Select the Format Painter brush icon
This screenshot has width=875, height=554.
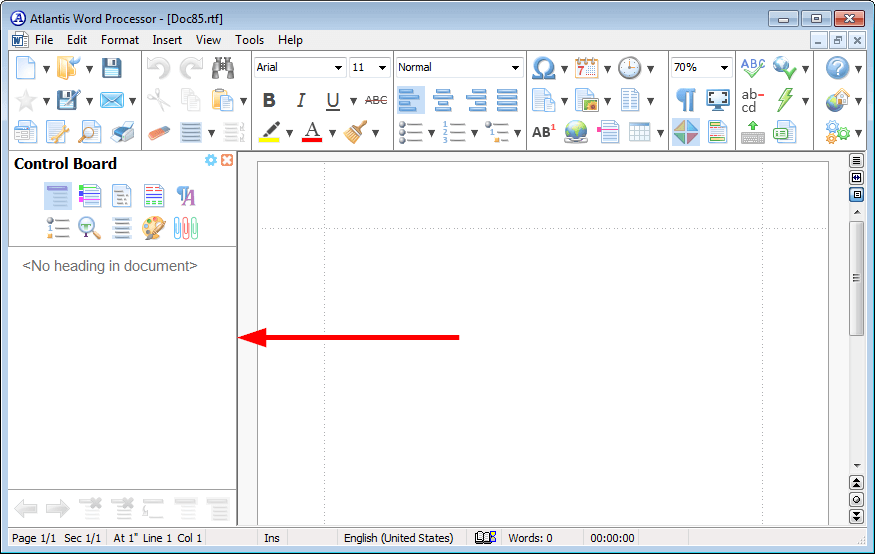pos(355,132)
